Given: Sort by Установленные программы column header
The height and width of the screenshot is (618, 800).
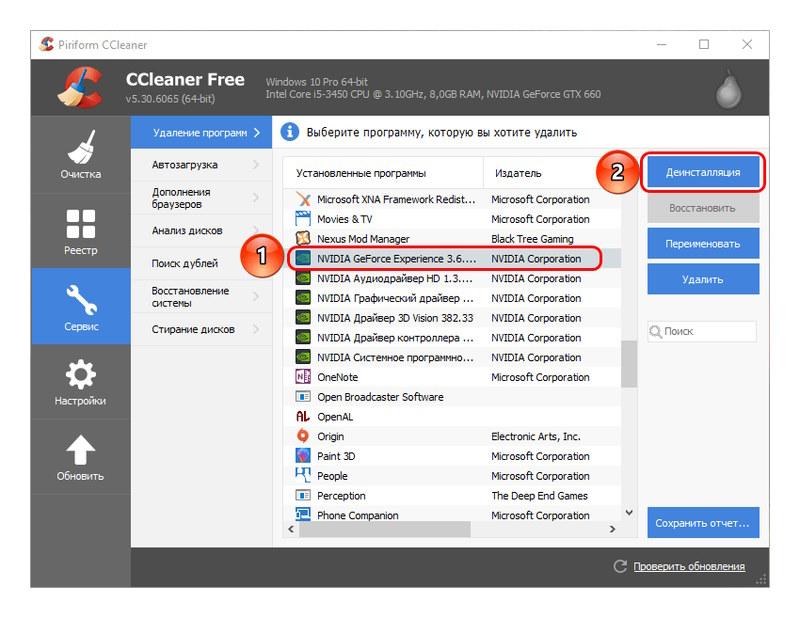Looking at the screenshot, I should tap(383, 173).
